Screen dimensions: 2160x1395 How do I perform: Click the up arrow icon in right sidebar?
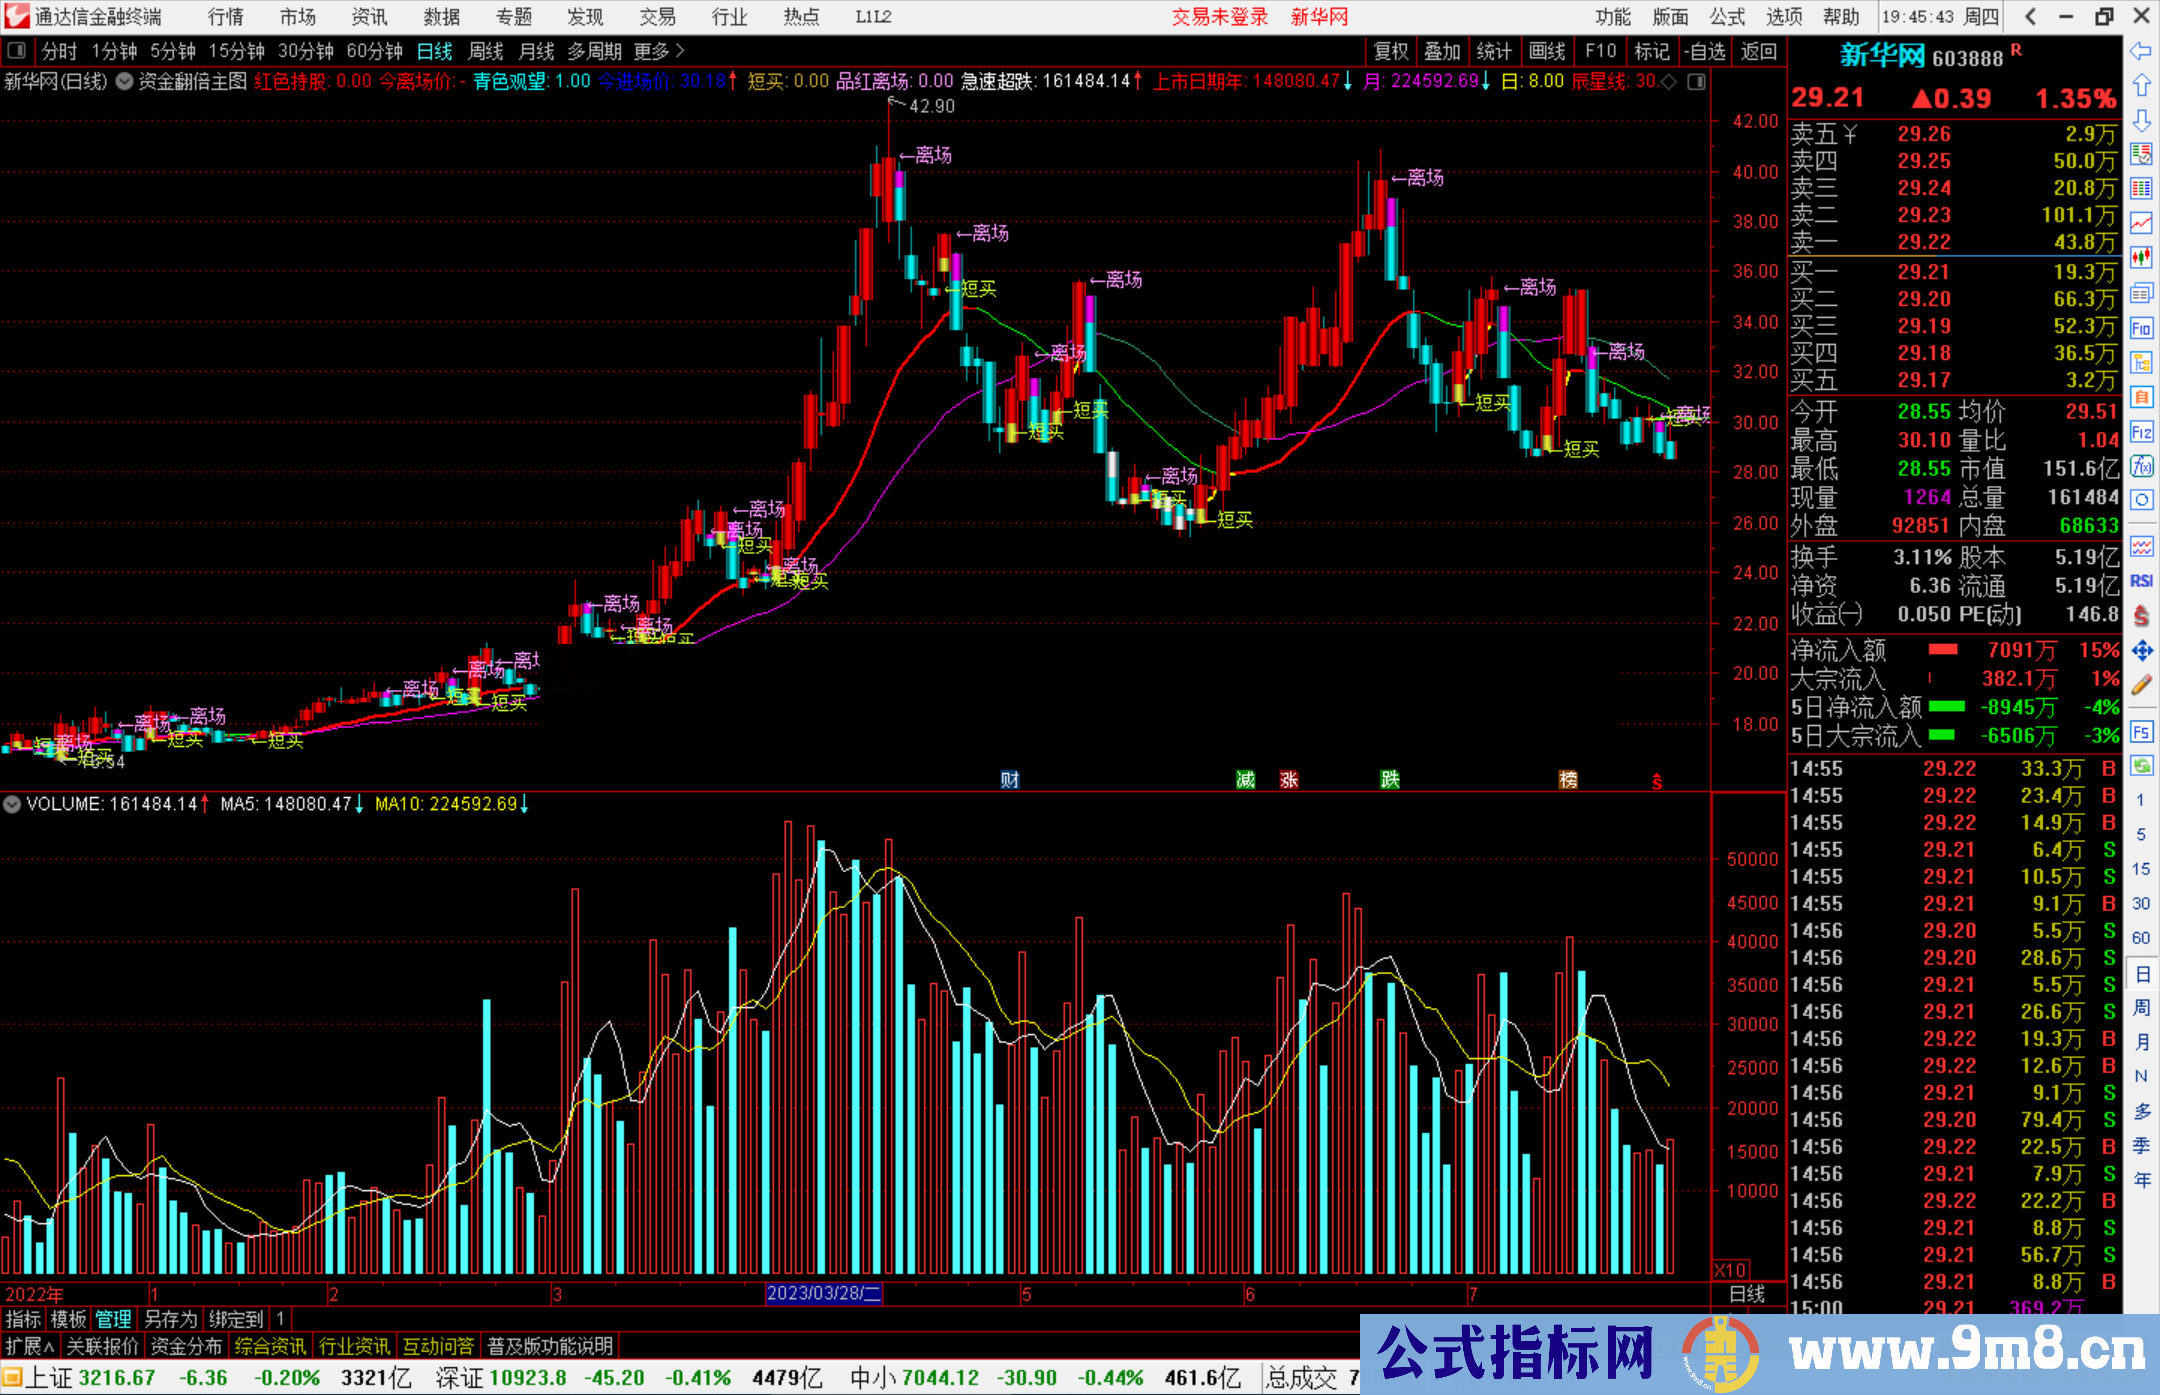[x=2141, y=86]
